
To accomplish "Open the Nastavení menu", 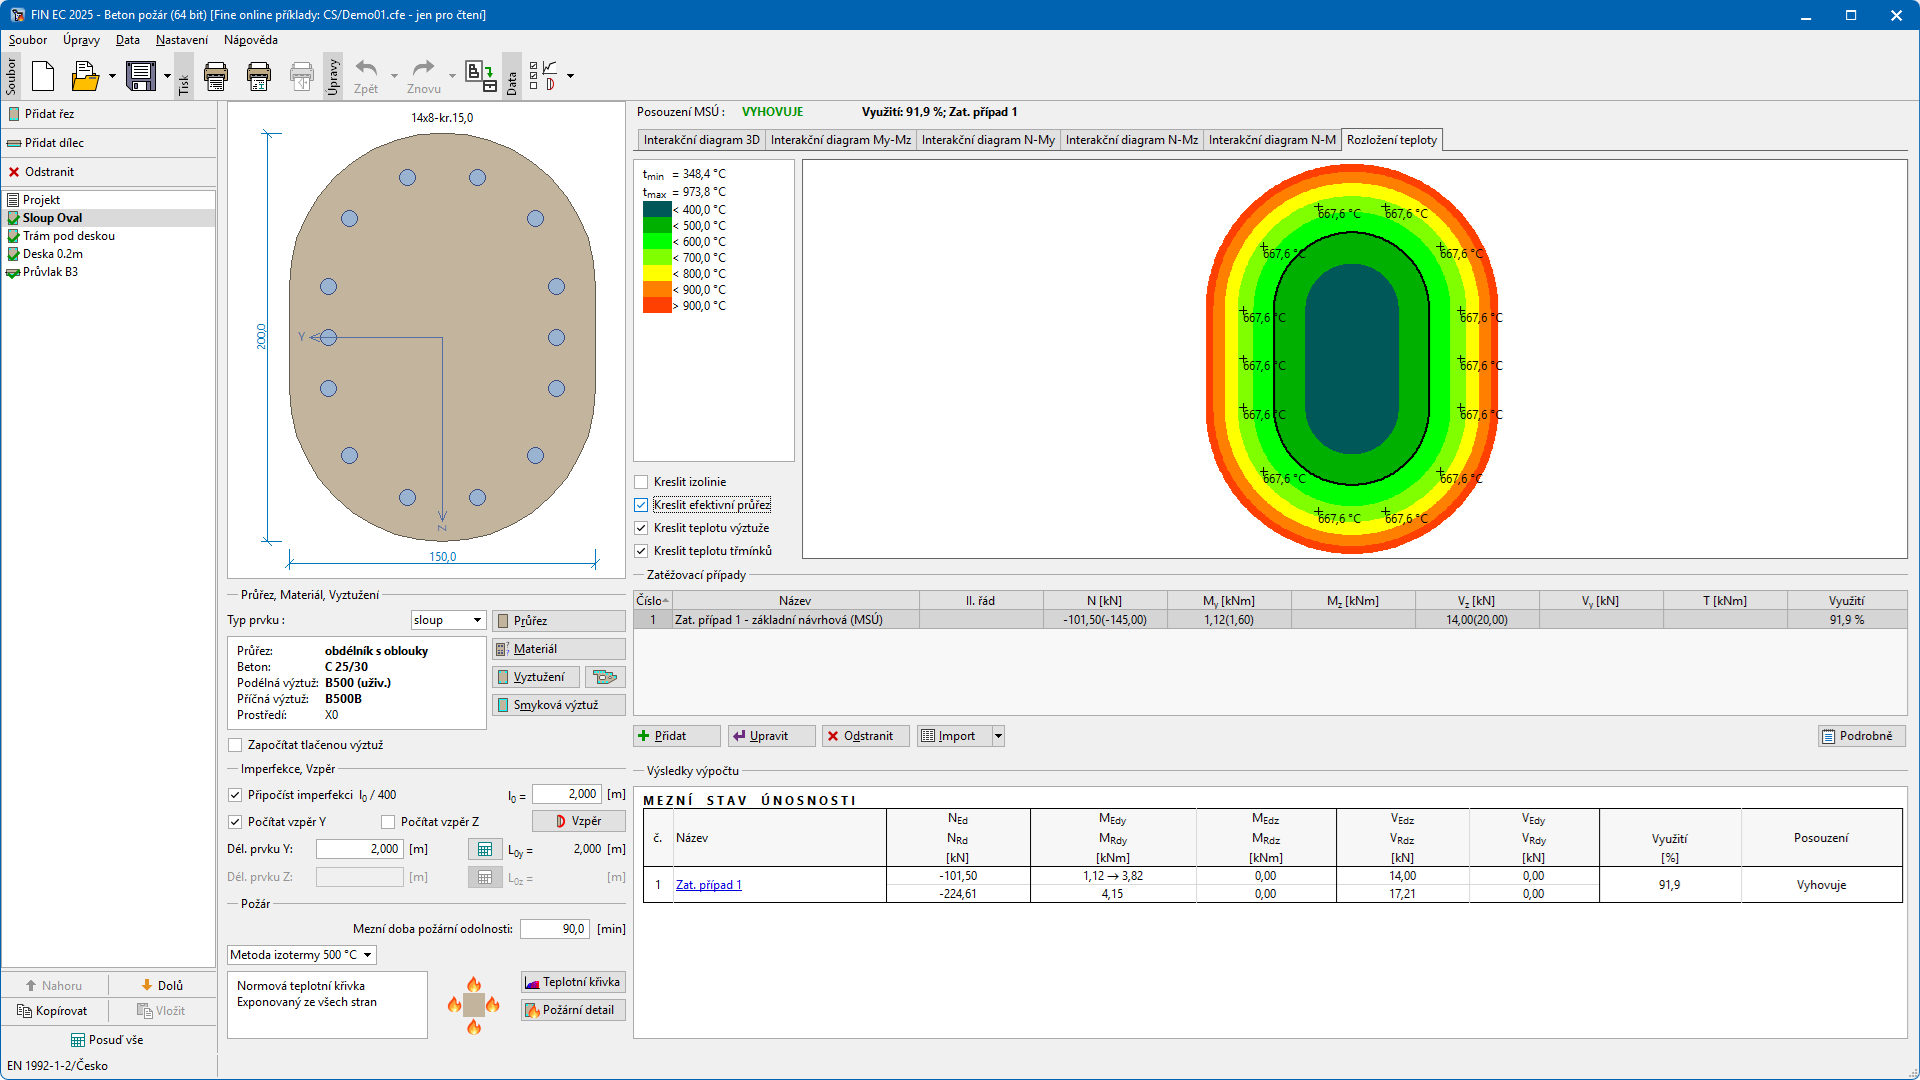I will (x=182, y=40).
